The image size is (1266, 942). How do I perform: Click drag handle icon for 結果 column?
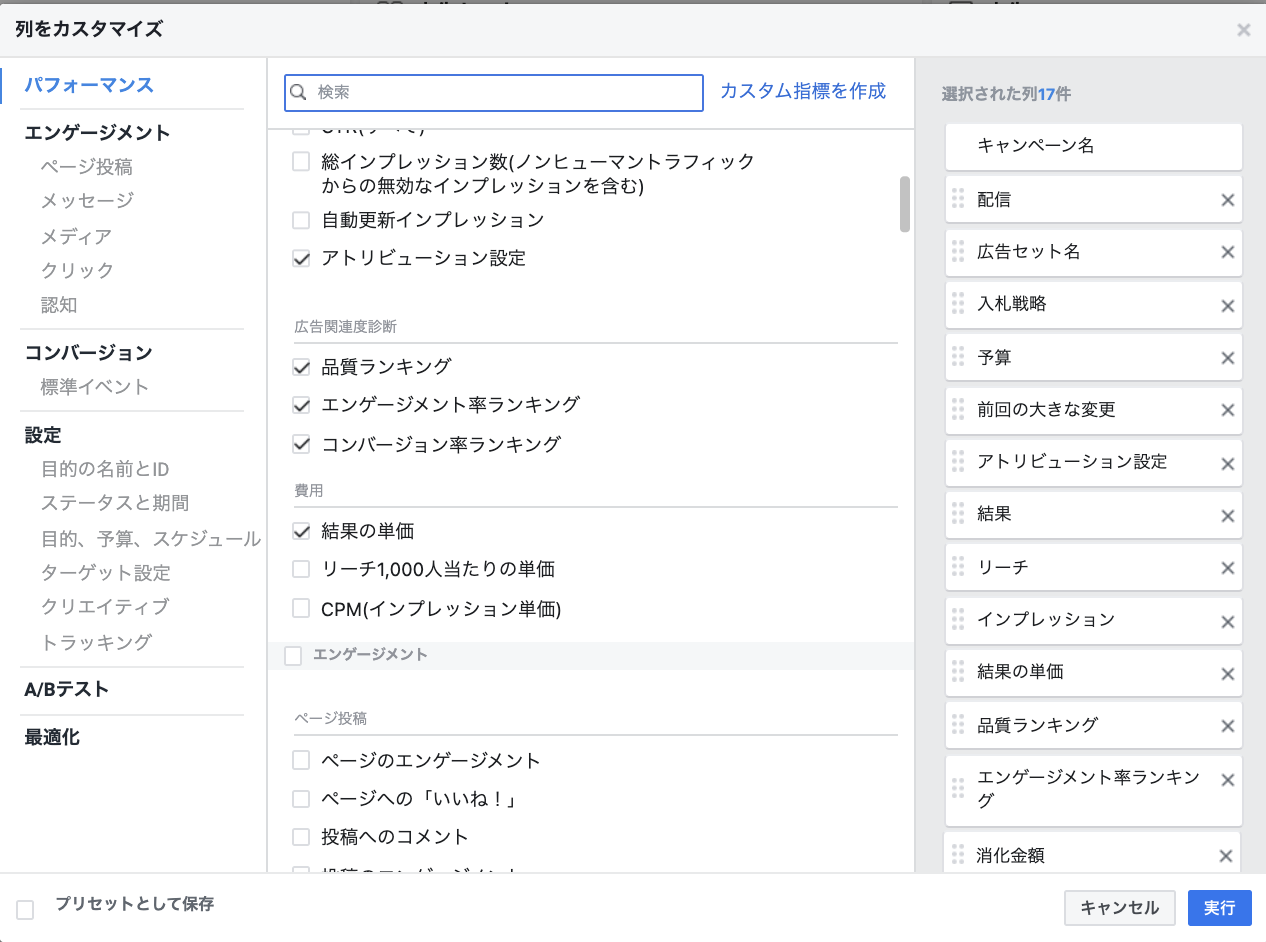click(x=958, y=515)
